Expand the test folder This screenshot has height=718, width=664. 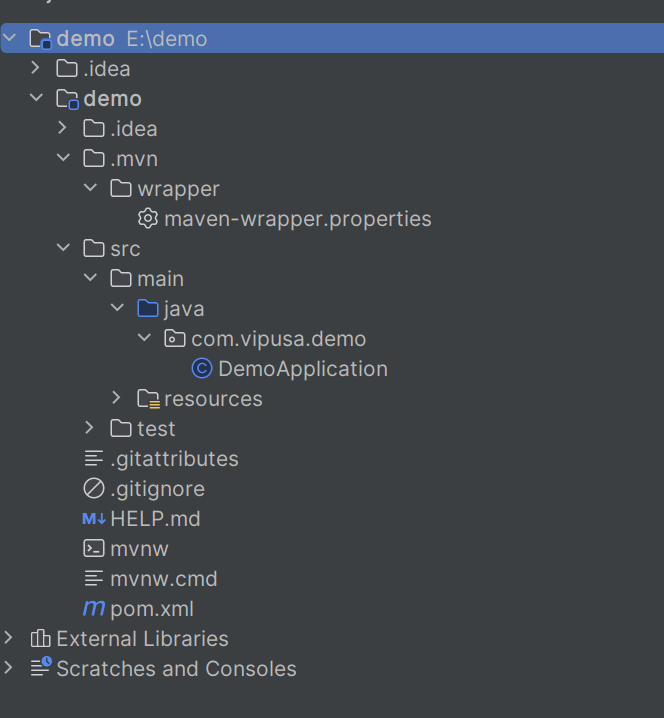click(89, 428)
